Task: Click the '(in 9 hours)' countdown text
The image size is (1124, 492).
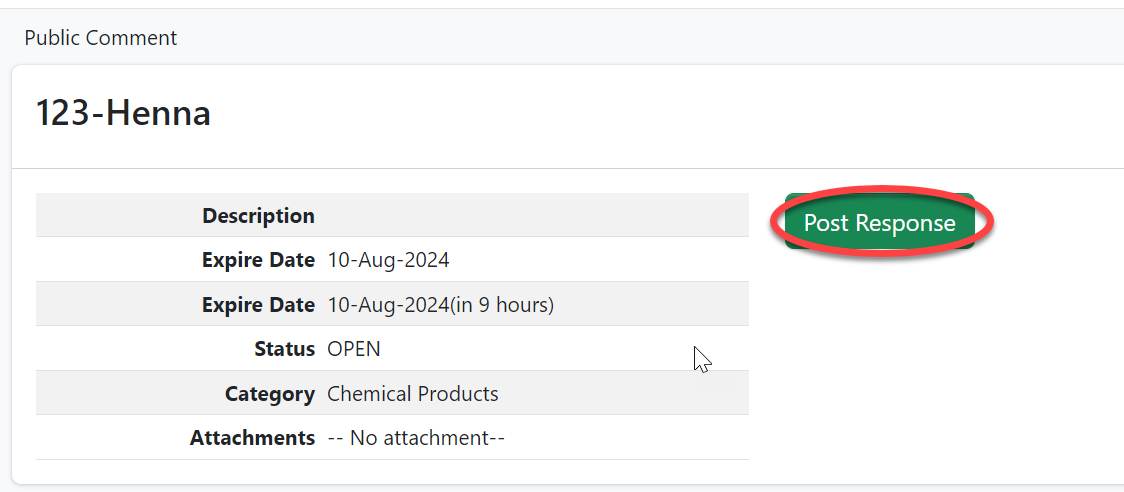Action: click(502, 305)
